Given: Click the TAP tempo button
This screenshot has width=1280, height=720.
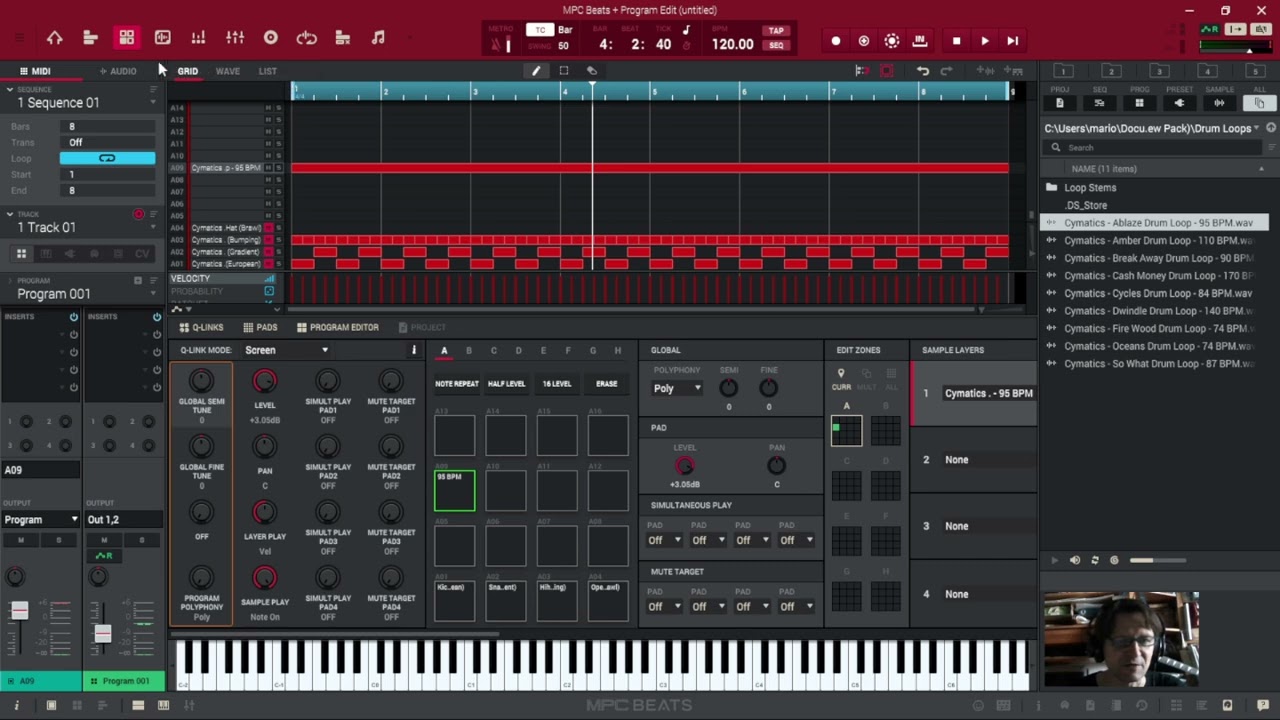Looking at the screenshot, I should (x=776, y=31).
